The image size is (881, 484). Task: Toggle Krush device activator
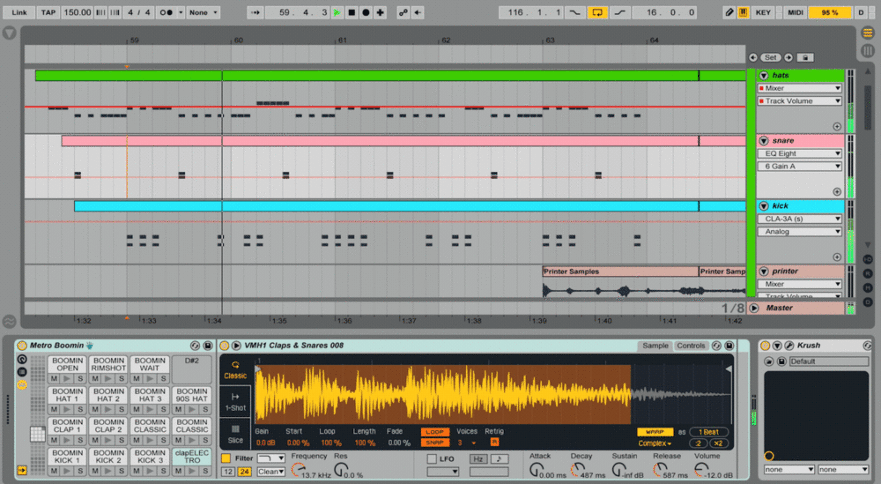(765, 345)
